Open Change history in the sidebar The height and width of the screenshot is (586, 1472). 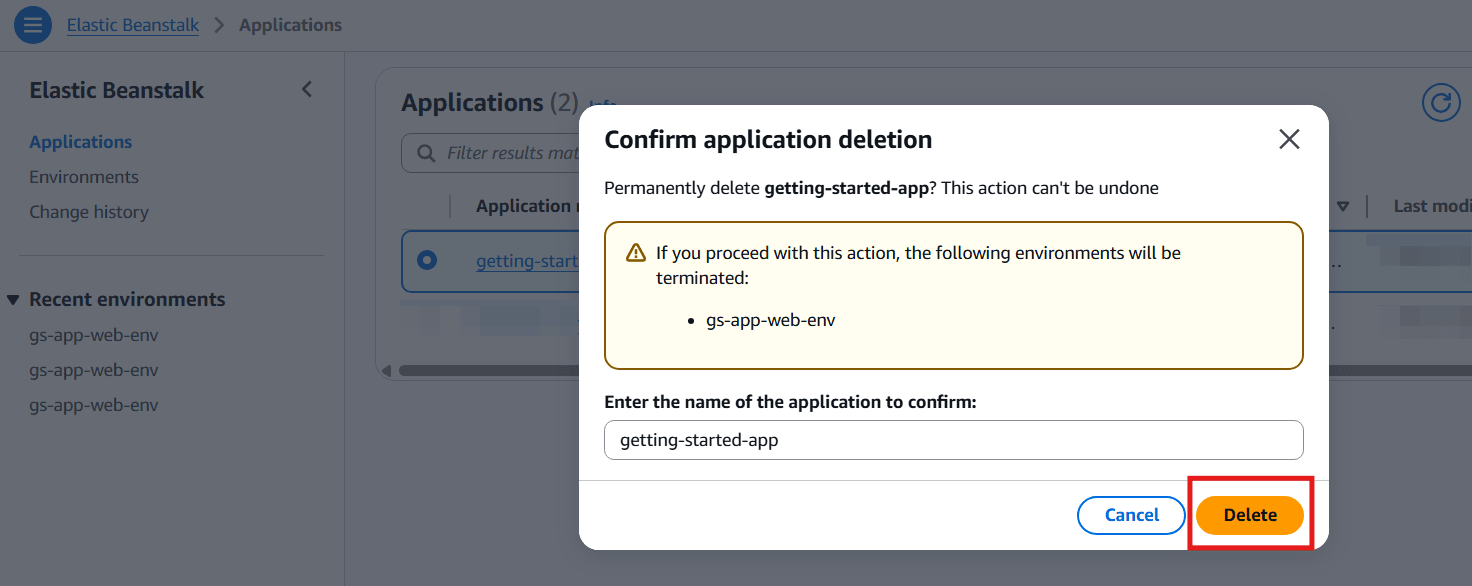click(x=89, y=212)
